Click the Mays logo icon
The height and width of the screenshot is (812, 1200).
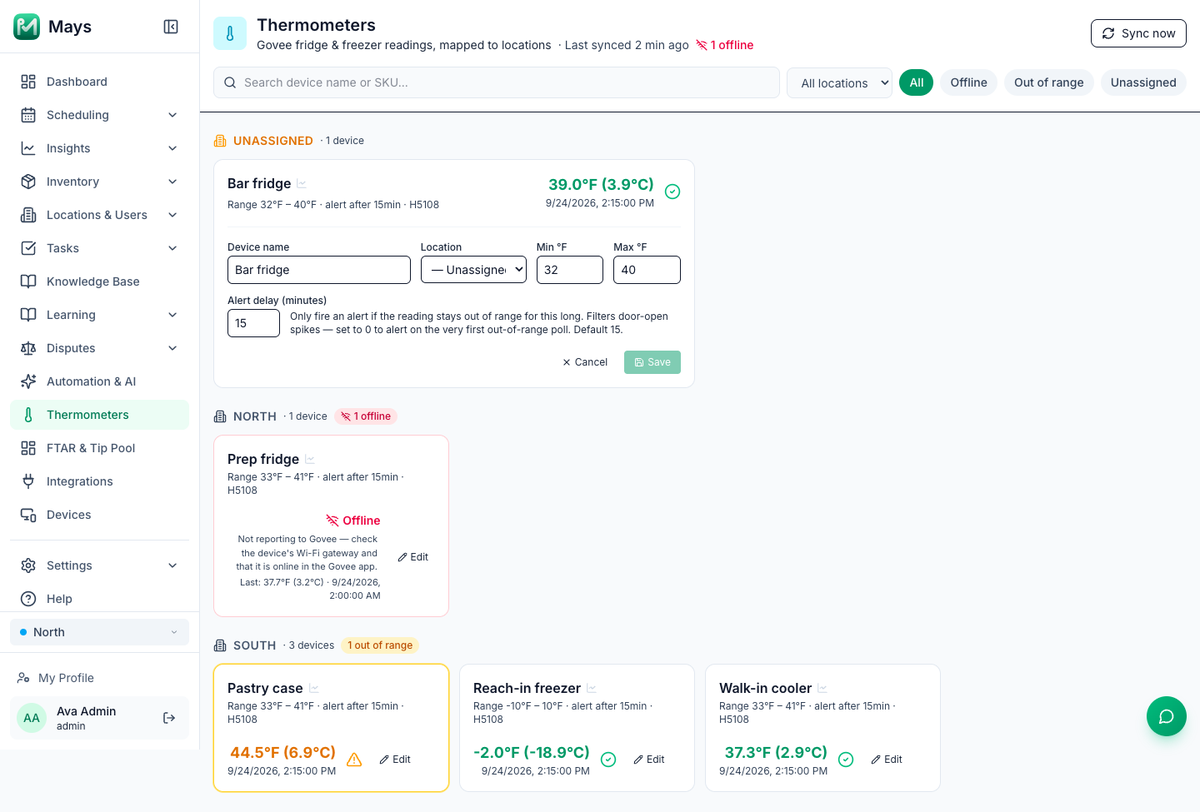pyautogui.click(x=26, y=27)
